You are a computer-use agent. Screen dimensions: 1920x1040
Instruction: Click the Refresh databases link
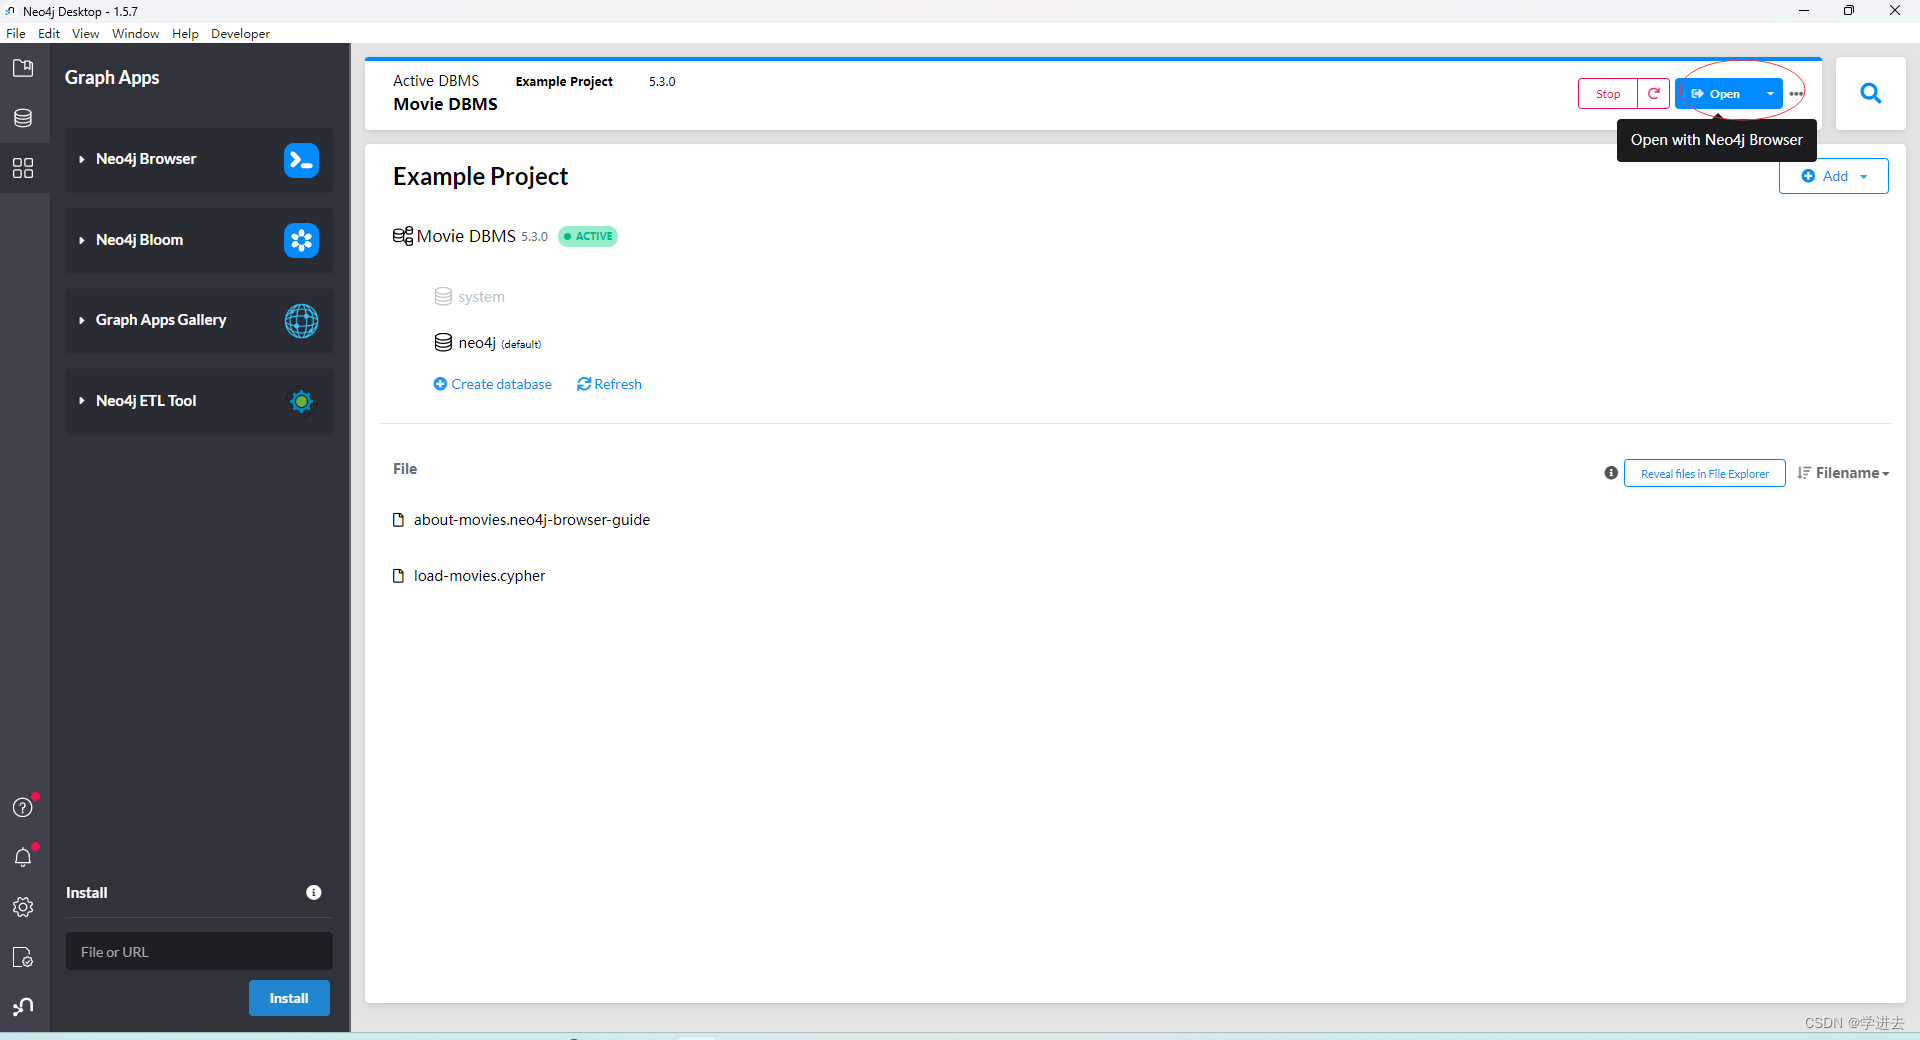point(609,384)
